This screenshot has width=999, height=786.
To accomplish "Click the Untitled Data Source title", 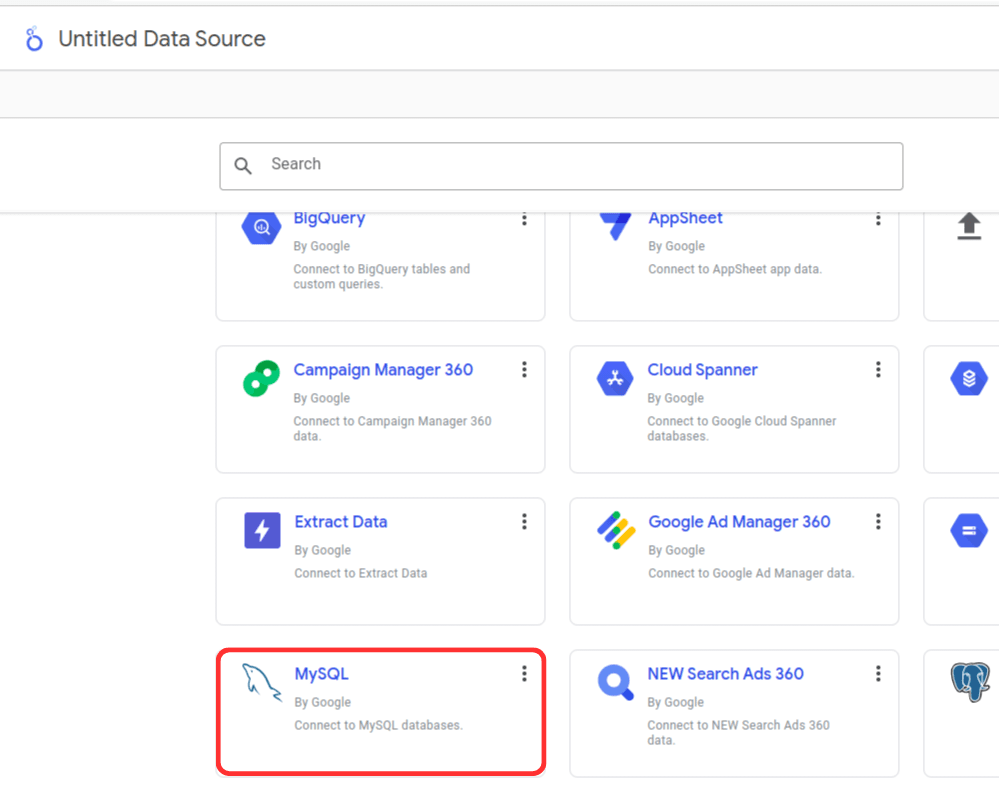I will coord(162,39).
